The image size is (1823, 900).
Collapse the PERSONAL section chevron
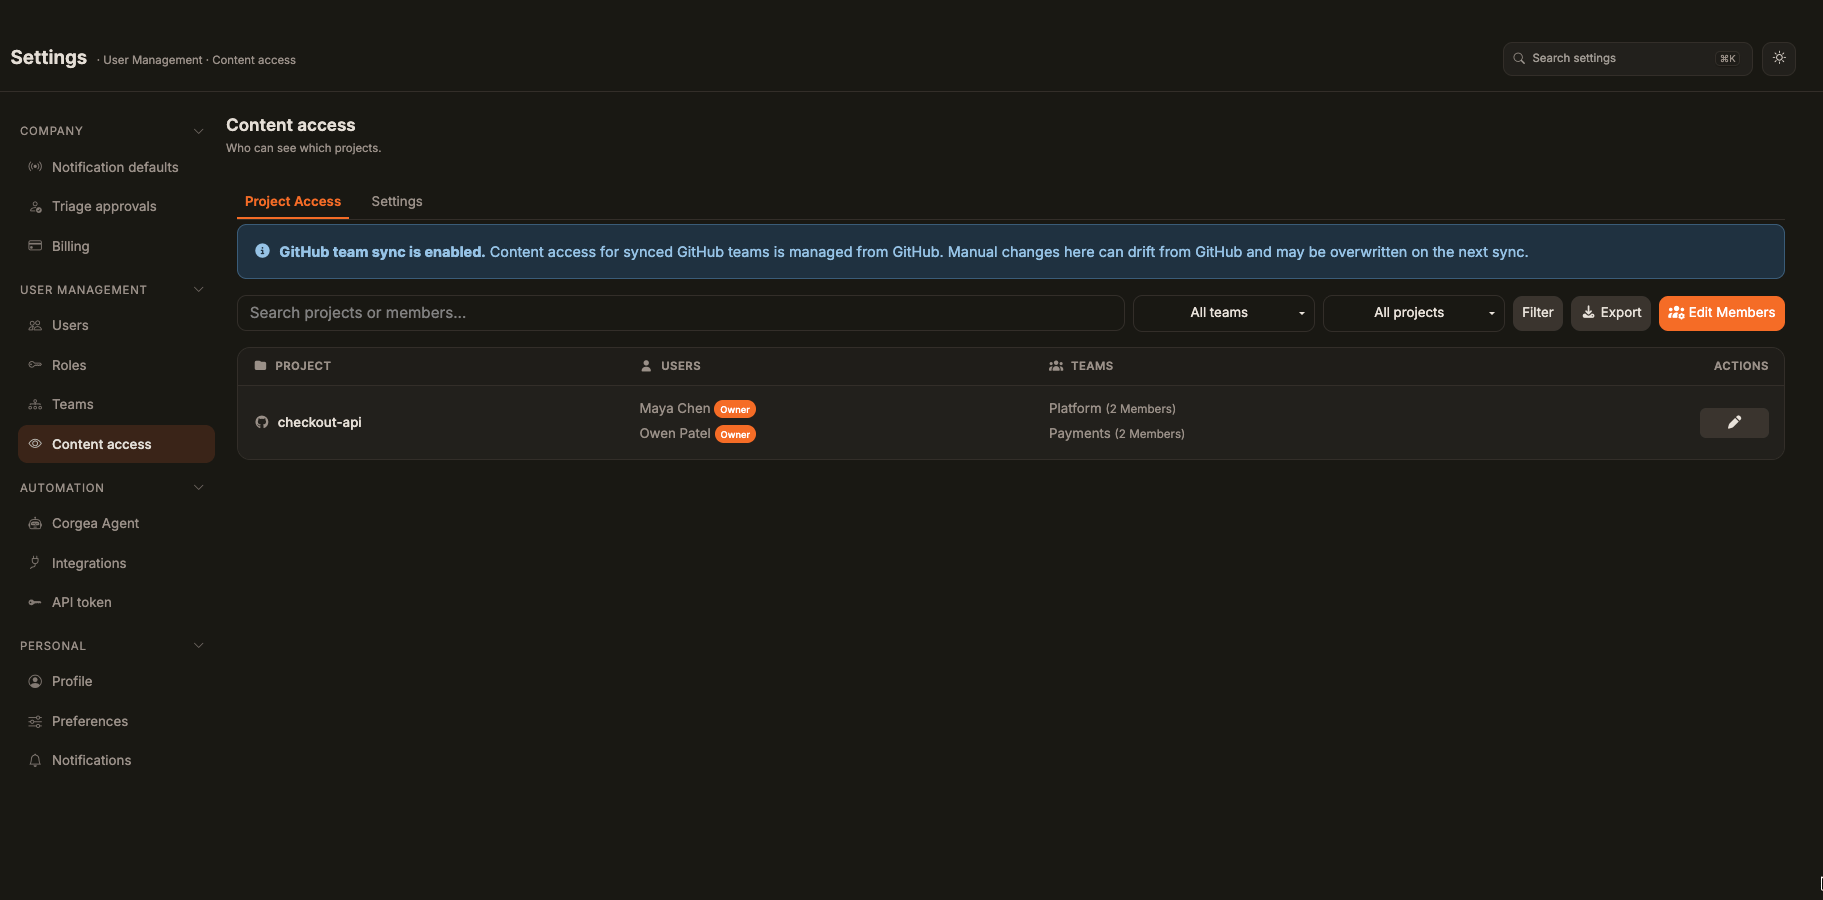click(198, 646)
